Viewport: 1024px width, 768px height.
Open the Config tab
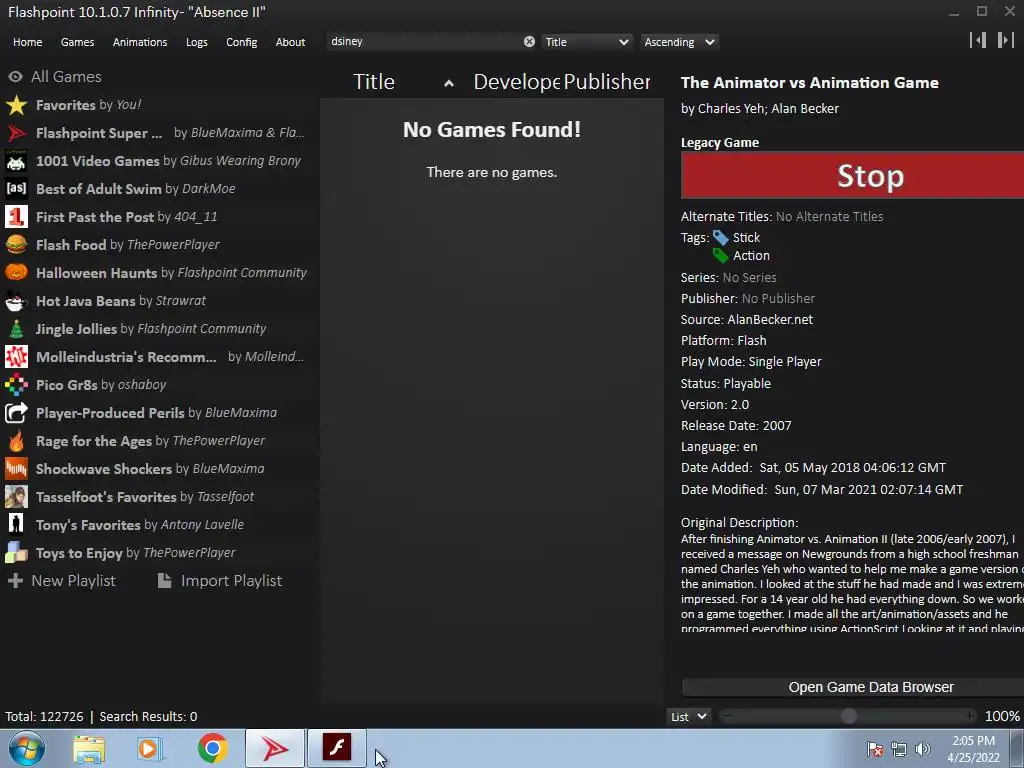[242, 42]
